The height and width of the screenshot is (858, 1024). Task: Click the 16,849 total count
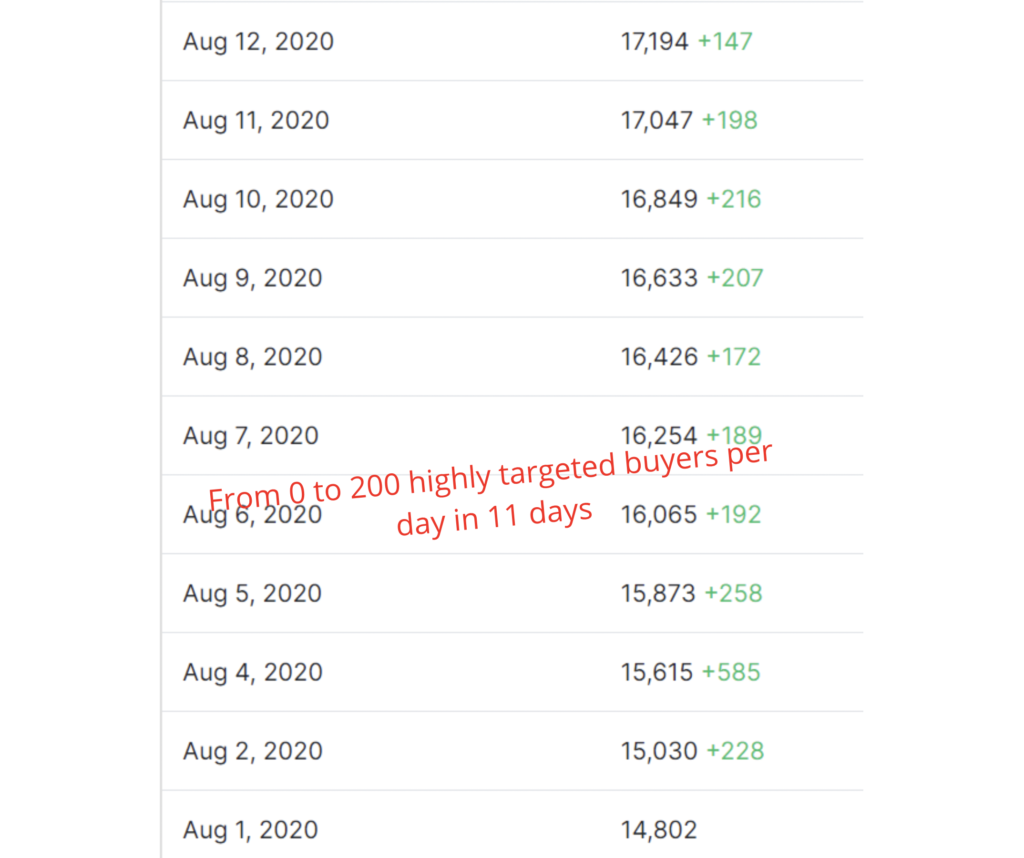pyautogui.click(x=659, y=199)
